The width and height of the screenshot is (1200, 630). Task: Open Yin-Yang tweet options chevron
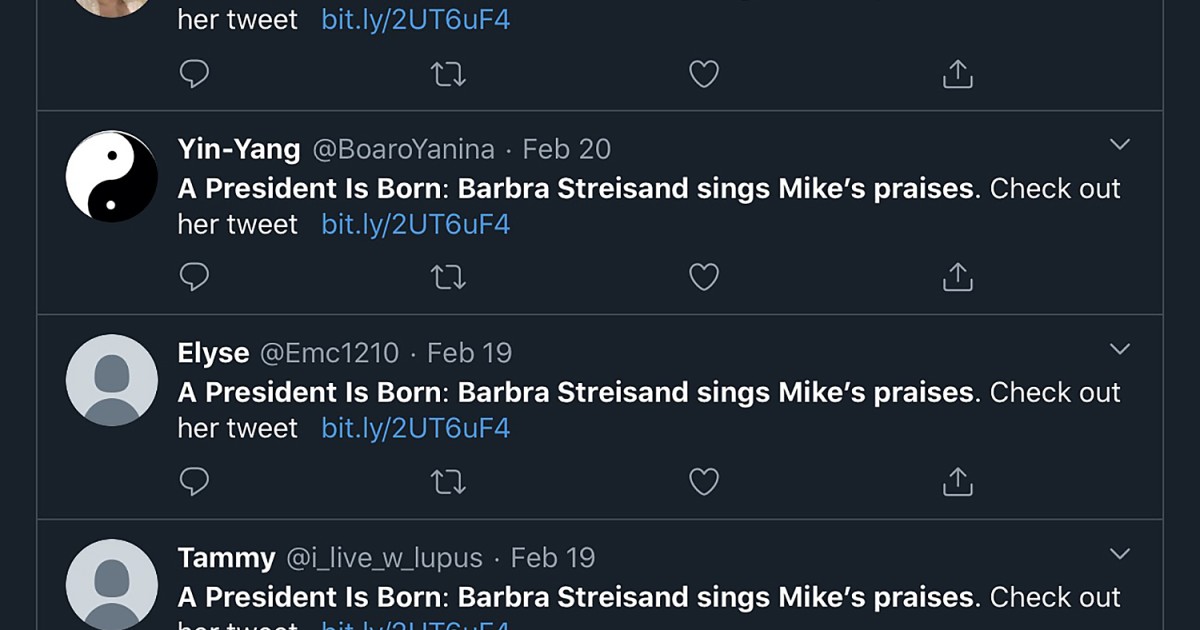pyautogui.click(x=1120, y=145)
